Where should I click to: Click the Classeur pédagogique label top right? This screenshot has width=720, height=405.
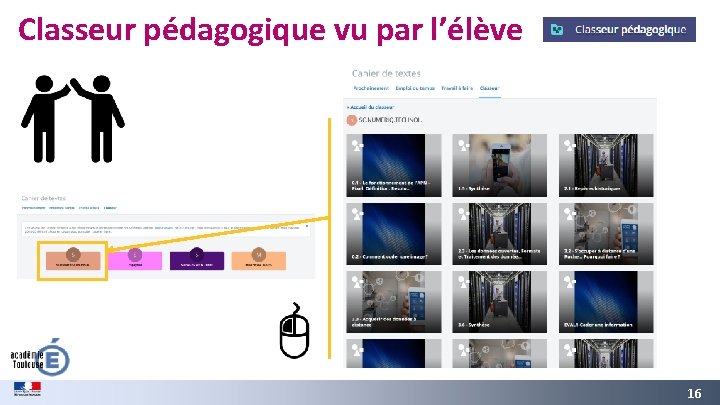click(630, 29)
